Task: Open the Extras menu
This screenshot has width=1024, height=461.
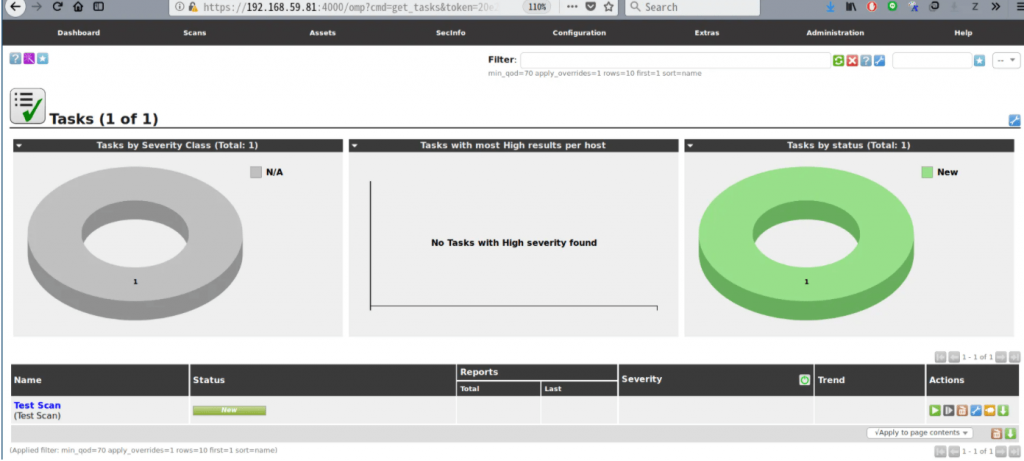Action: click(x=707, y=33)
